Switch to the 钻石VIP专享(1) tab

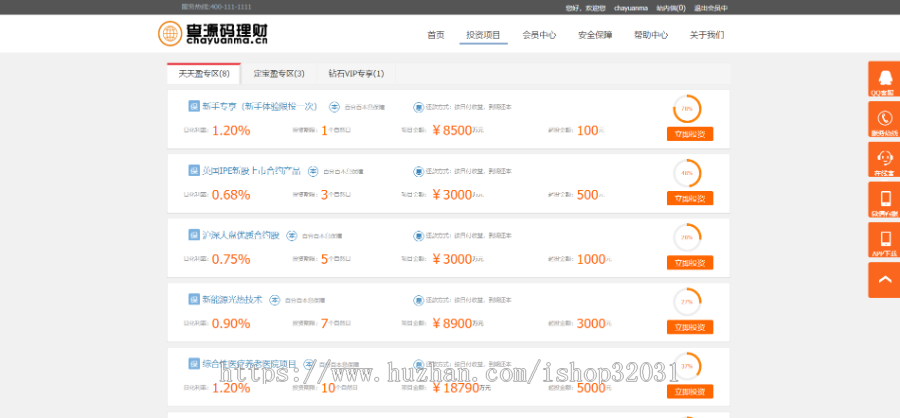click(356, 73)
